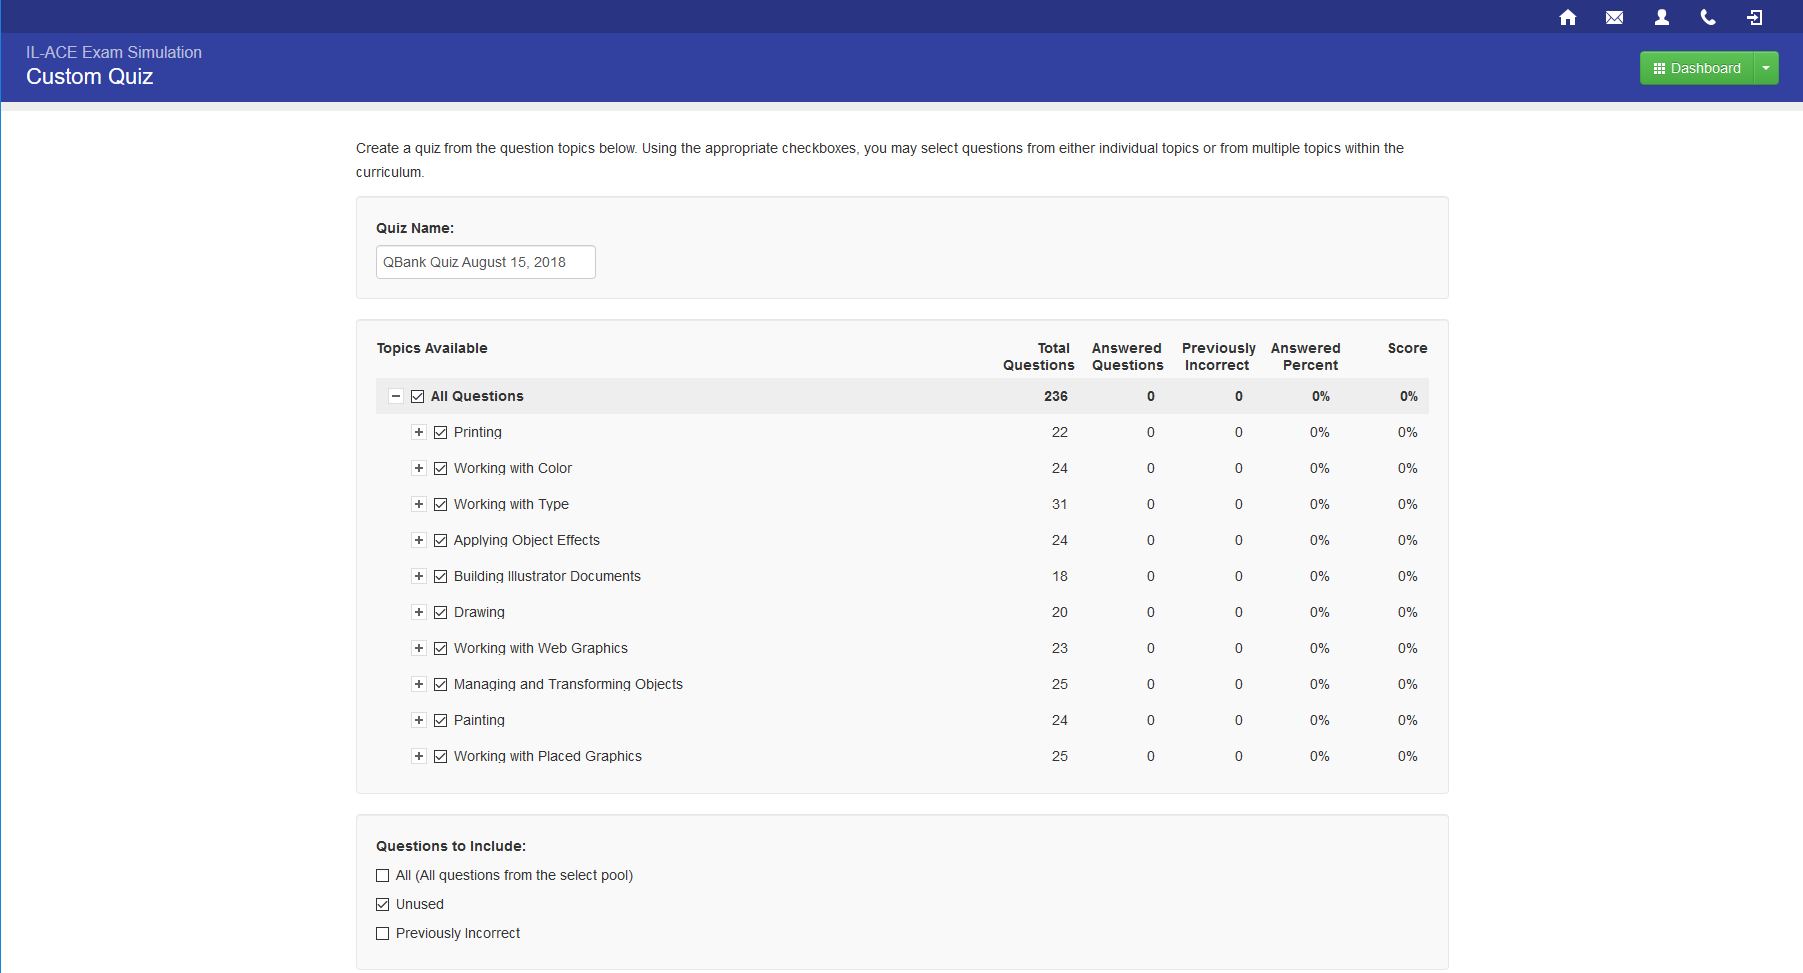
Task: Click the Home icon in top bar
Action: [1567, 17]
